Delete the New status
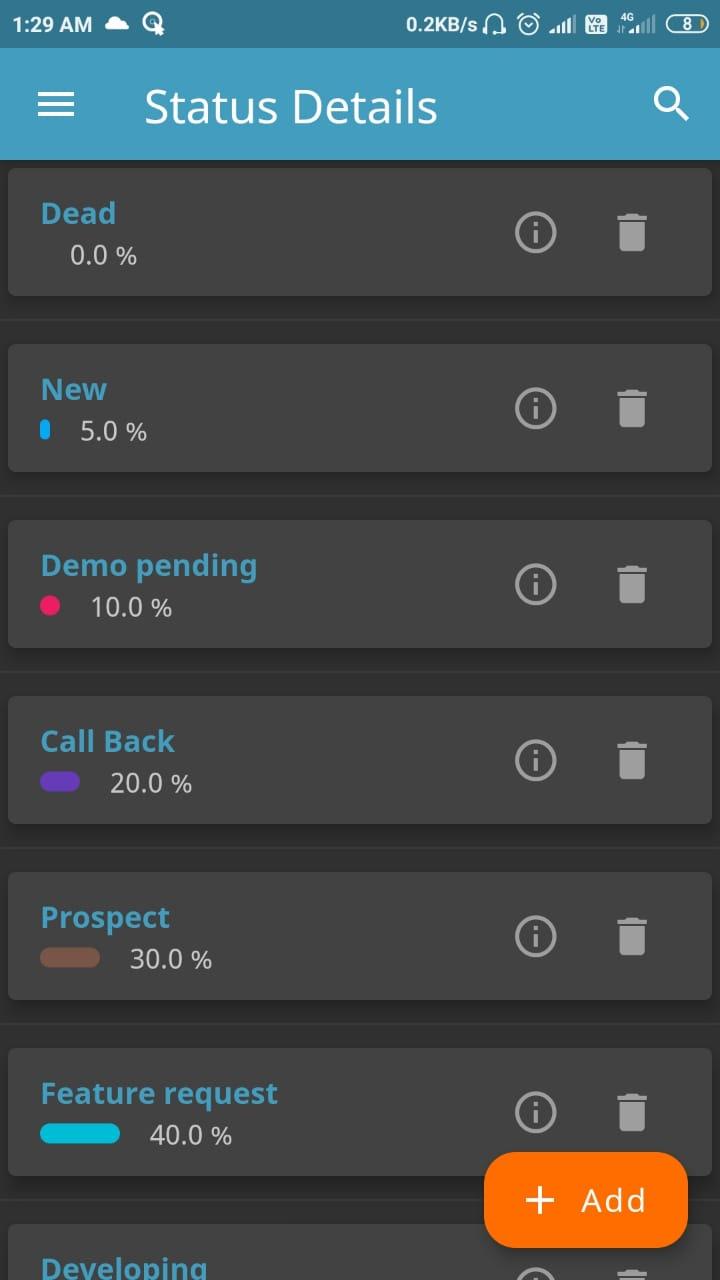 (x=631, y=408)
